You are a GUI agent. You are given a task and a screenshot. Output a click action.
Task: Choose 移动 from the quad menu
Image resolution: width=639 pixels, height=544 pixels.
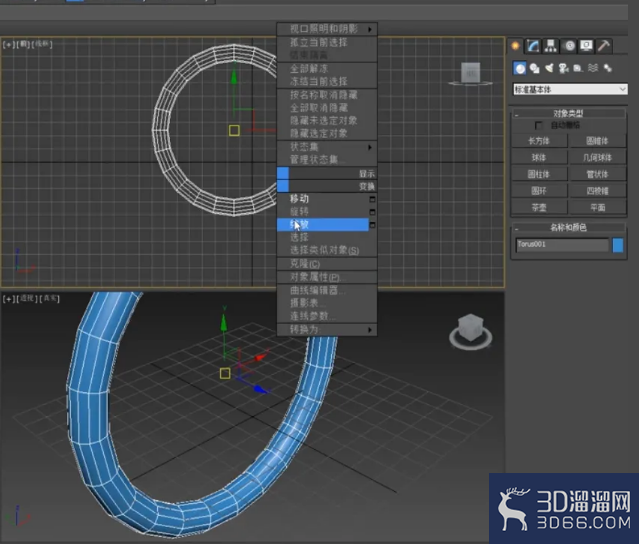(323, 199)
